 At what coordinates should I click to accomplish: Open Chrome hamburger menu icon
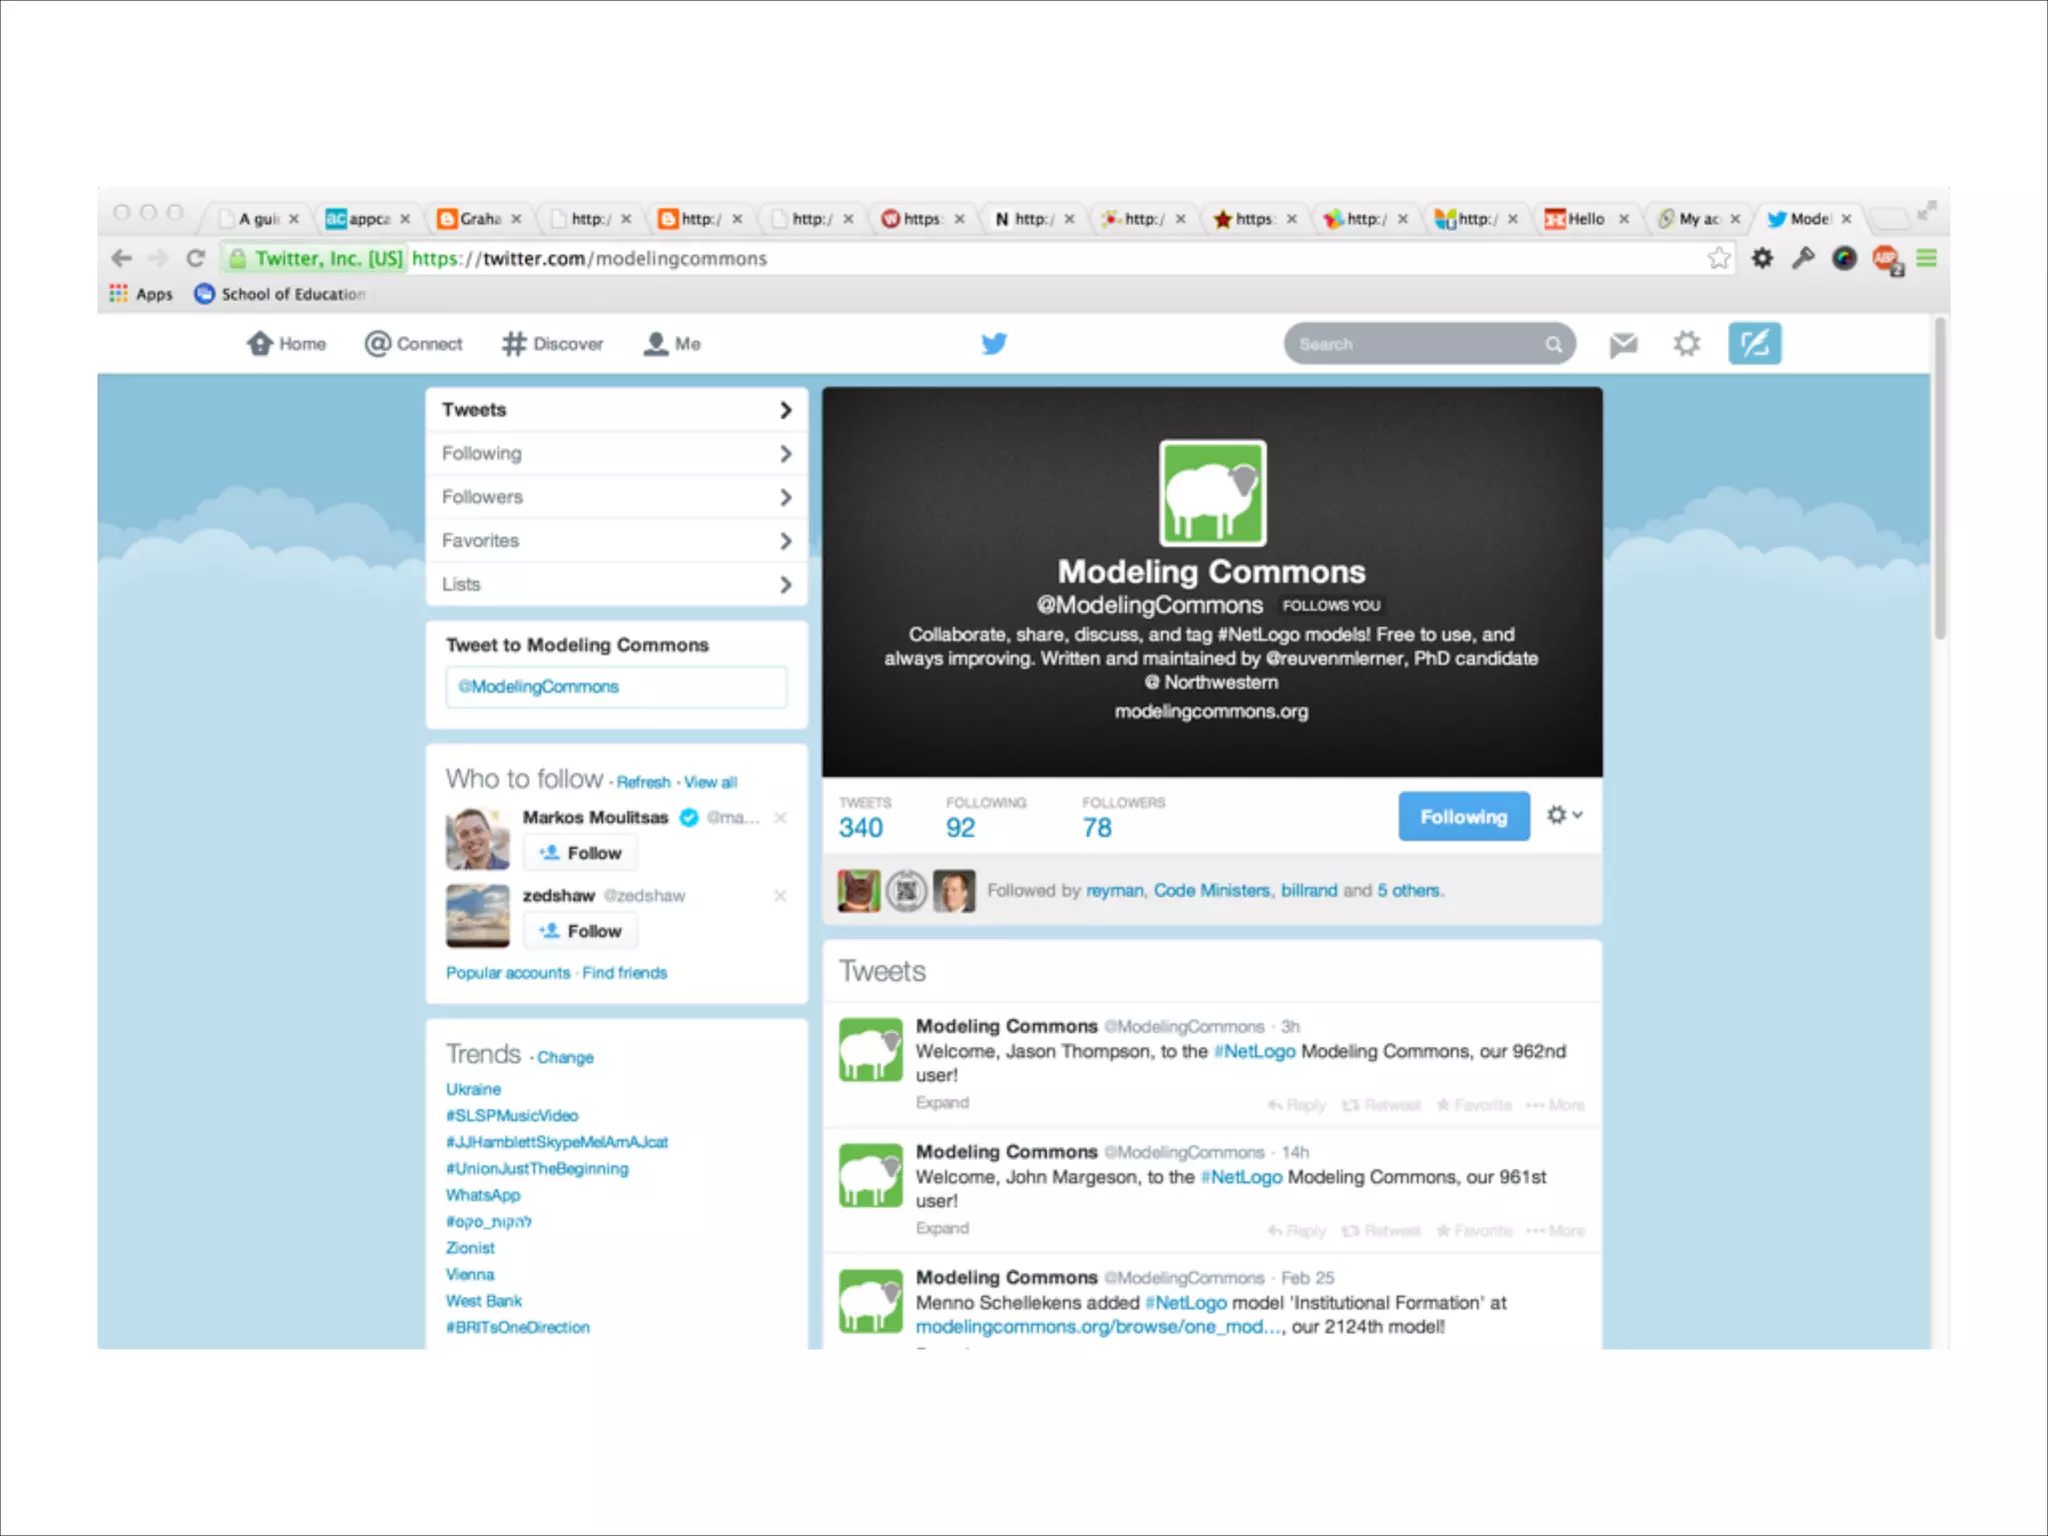[x=1926, y=259]
